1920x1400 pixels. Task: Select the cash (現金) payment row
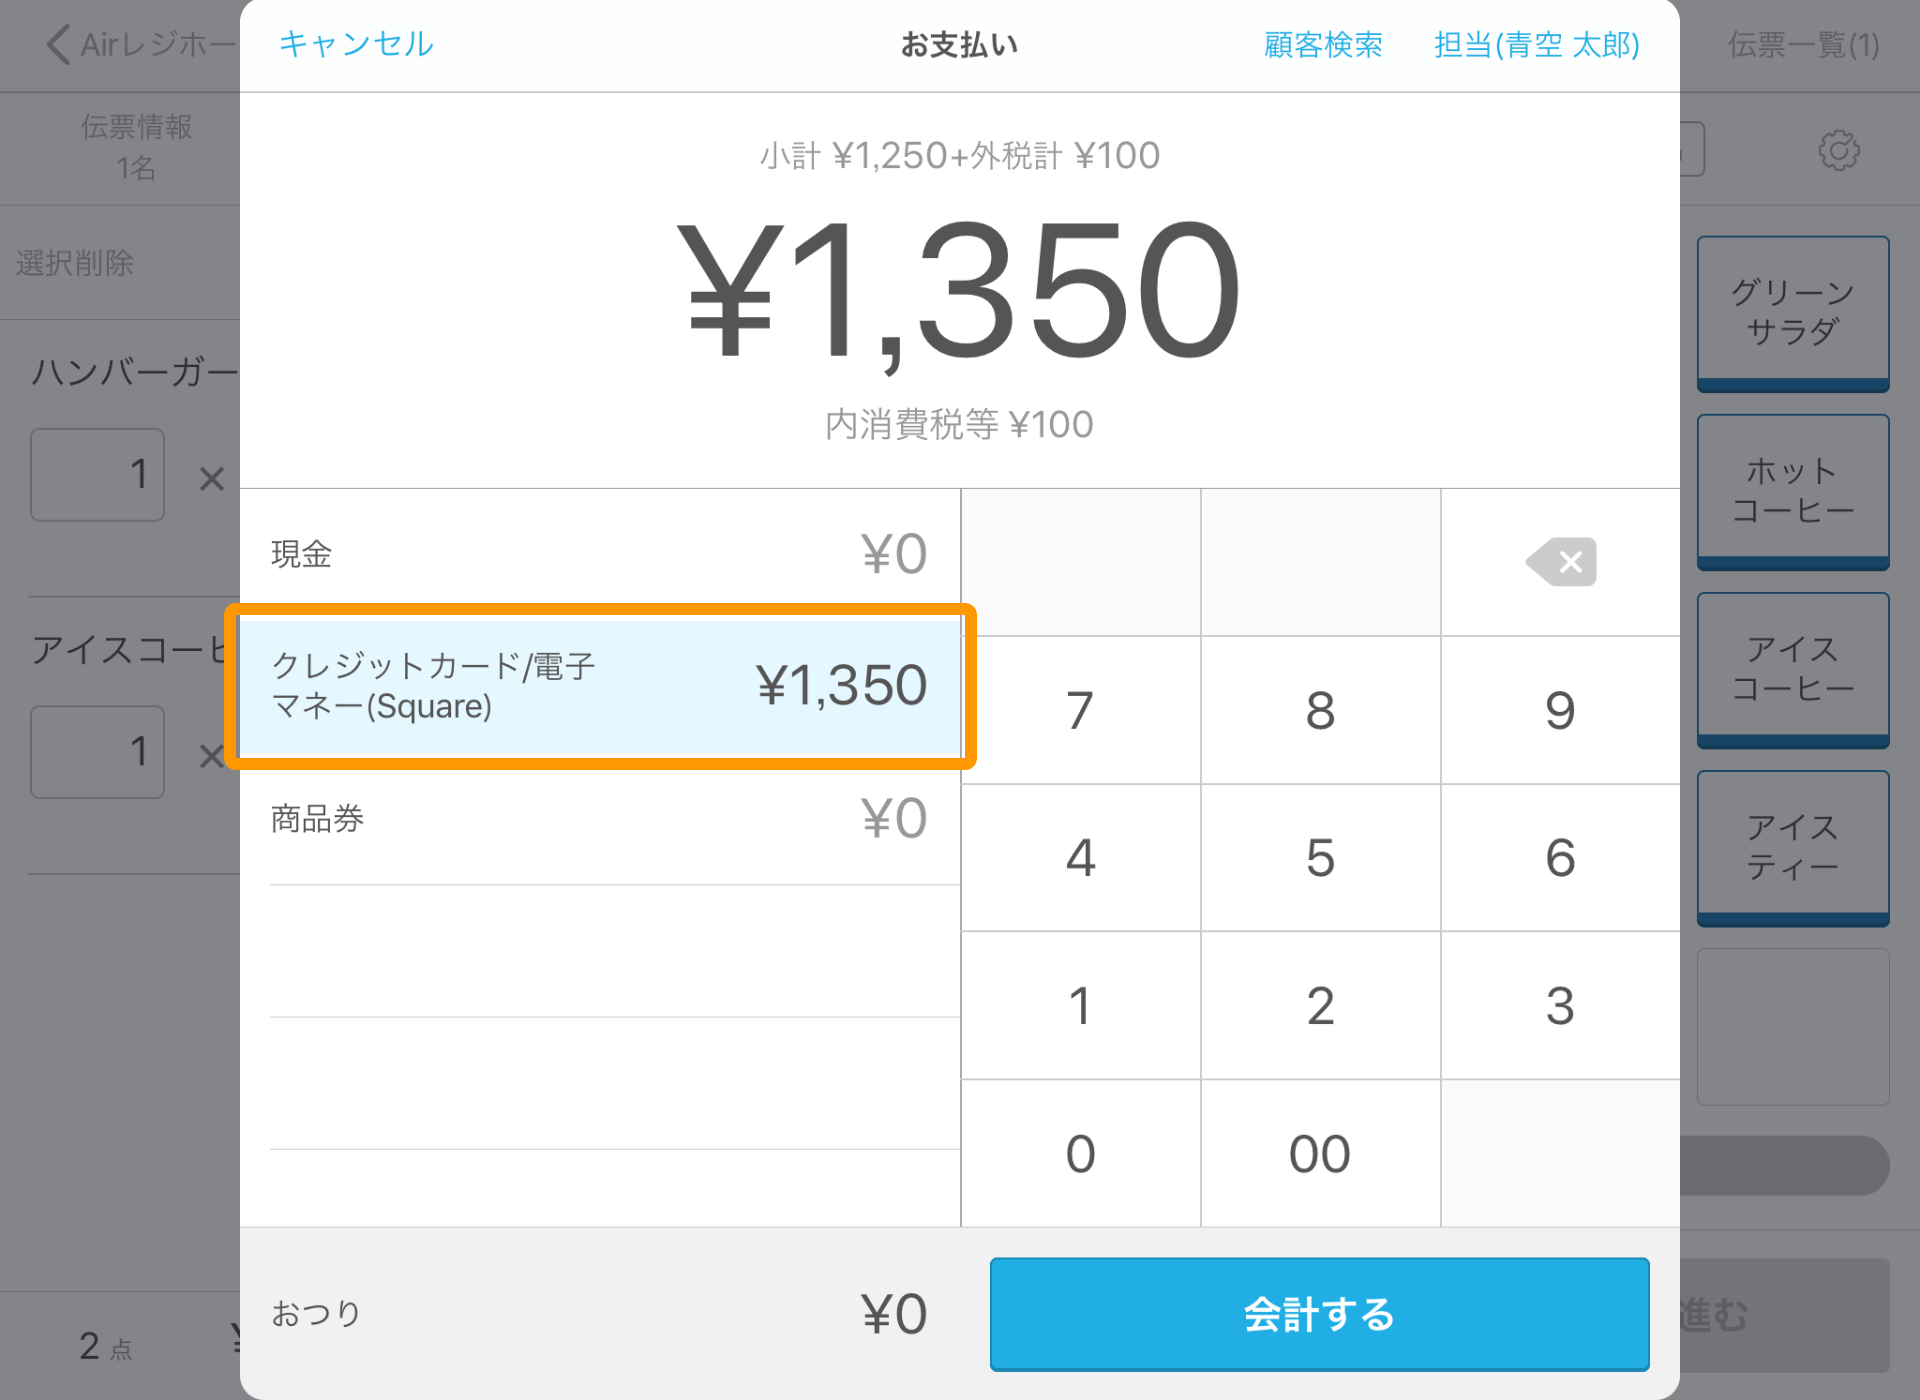pyautogui.click(x=600, y=554)
